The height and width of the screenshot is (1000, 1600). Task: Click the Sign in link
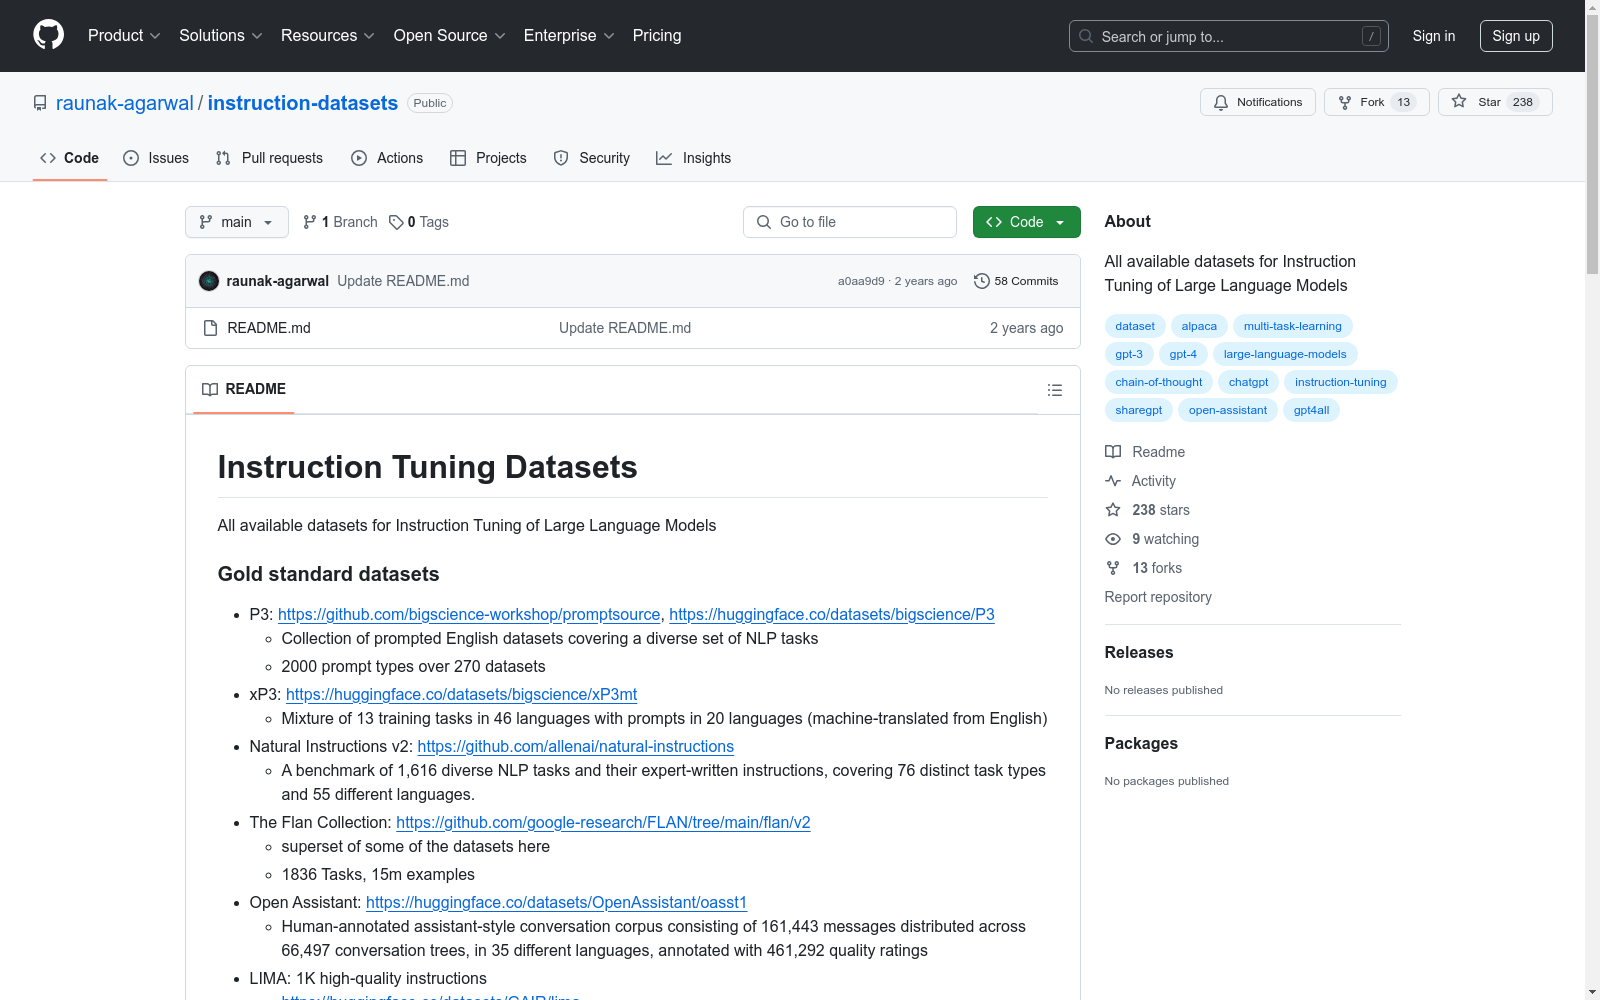(1434, 36)
